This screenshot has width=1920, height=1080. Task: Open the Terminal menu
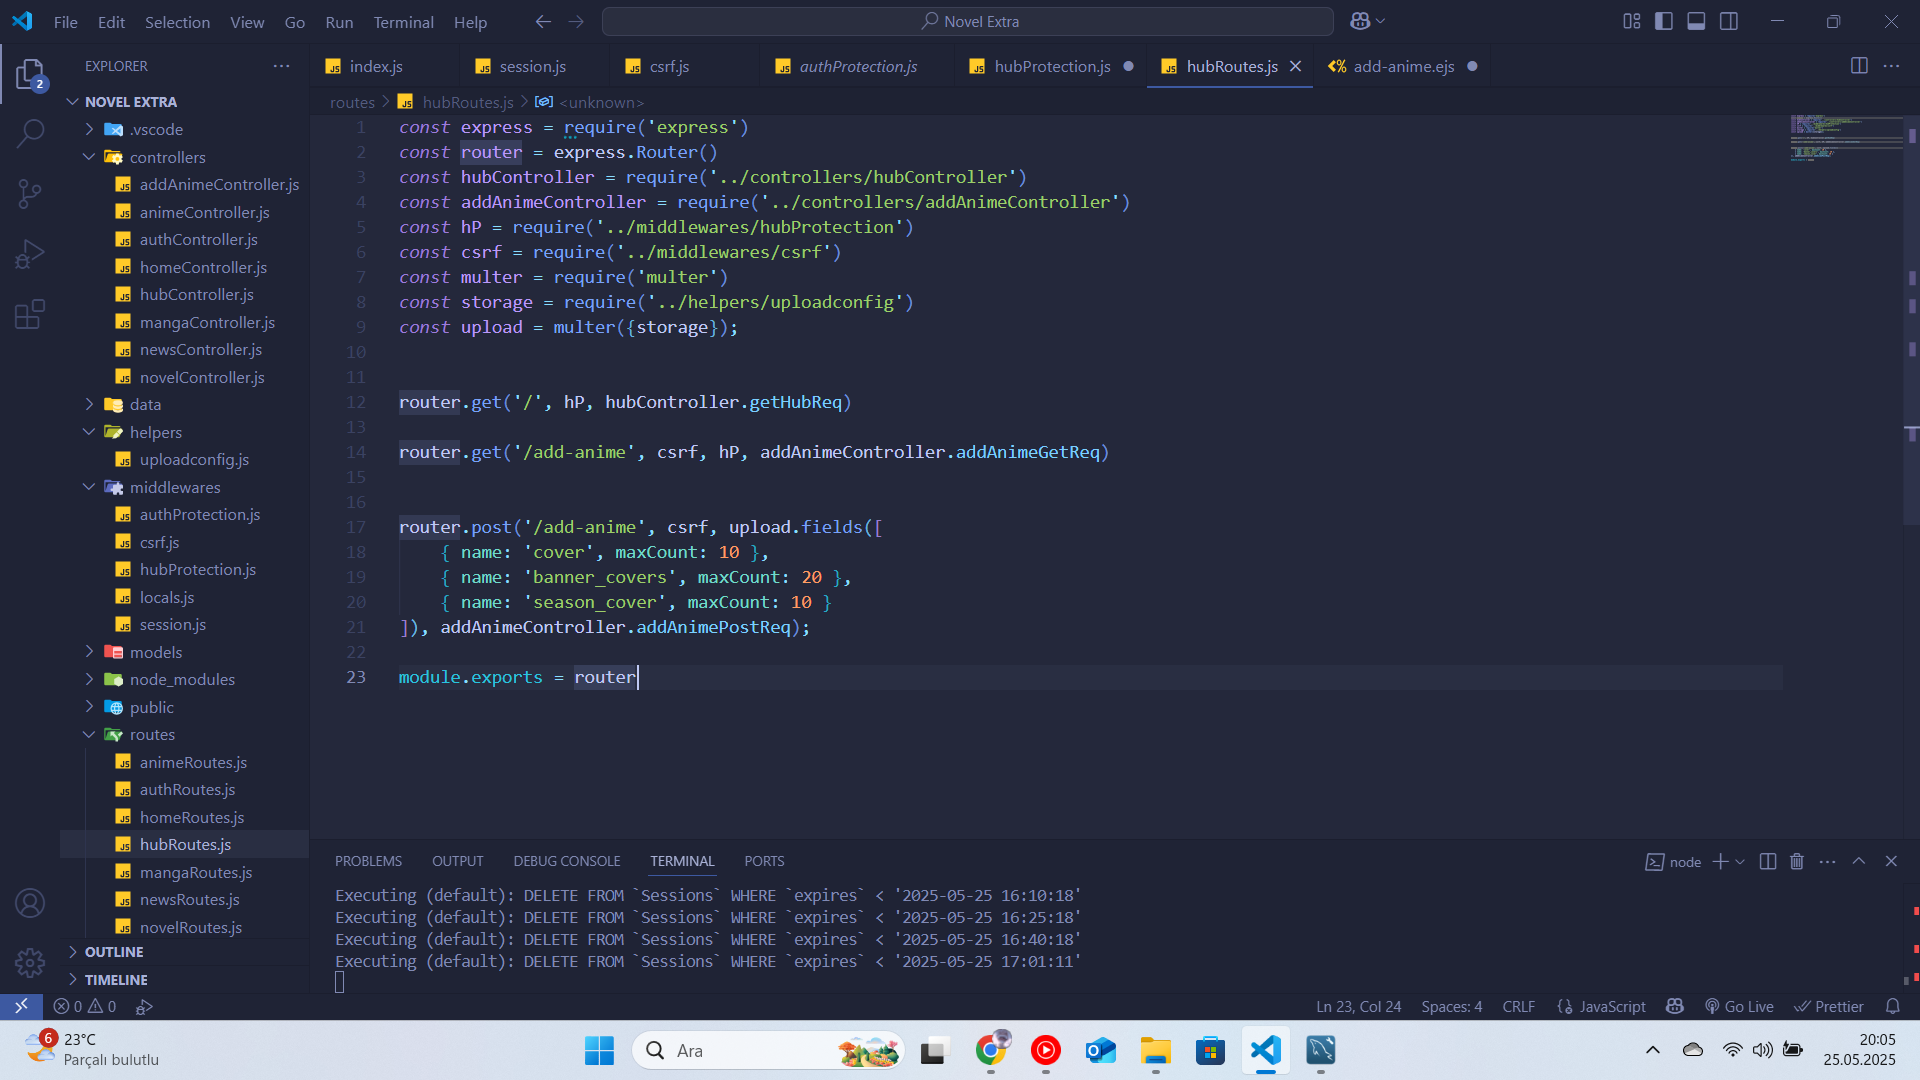coord(403,22)
